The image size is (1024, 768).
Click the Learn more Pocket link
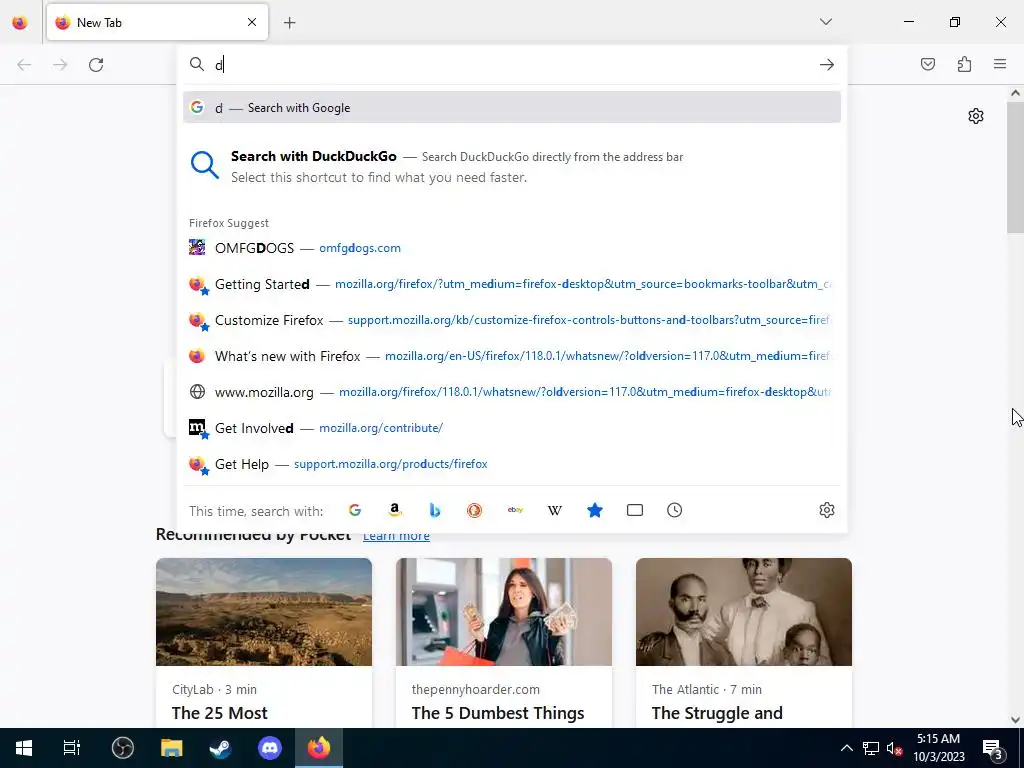click(x=396, y=536)
